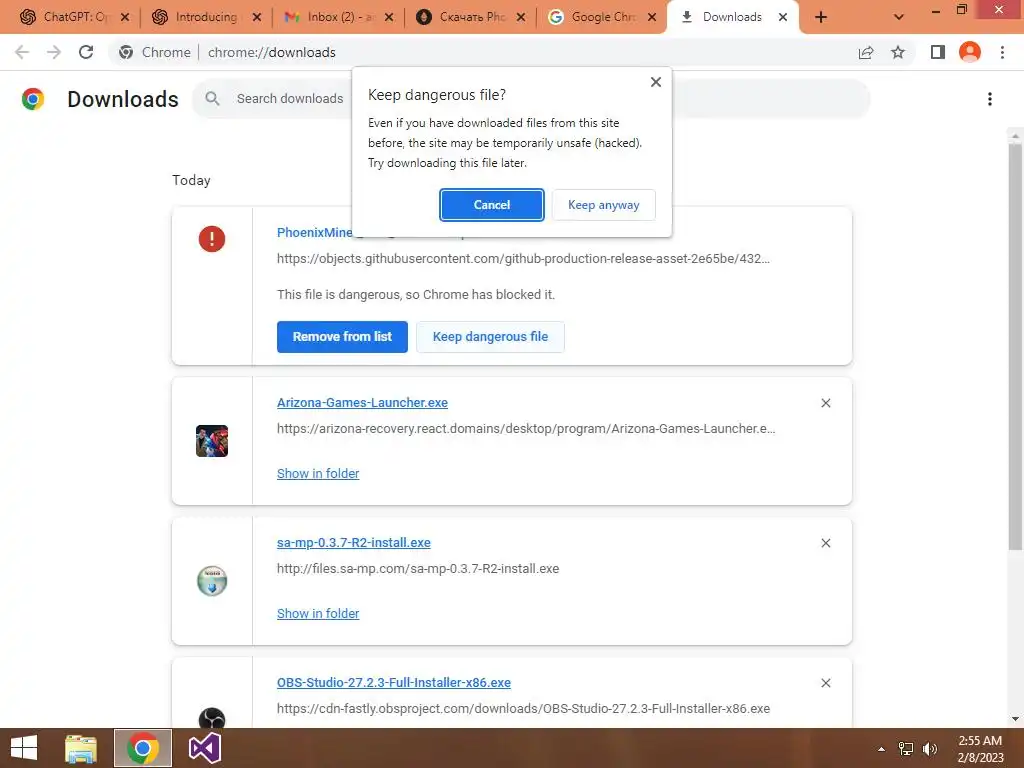This screenshot has height=768, width=1024.
Task: Click Cancel in the dialog
Action: [491, 205]
